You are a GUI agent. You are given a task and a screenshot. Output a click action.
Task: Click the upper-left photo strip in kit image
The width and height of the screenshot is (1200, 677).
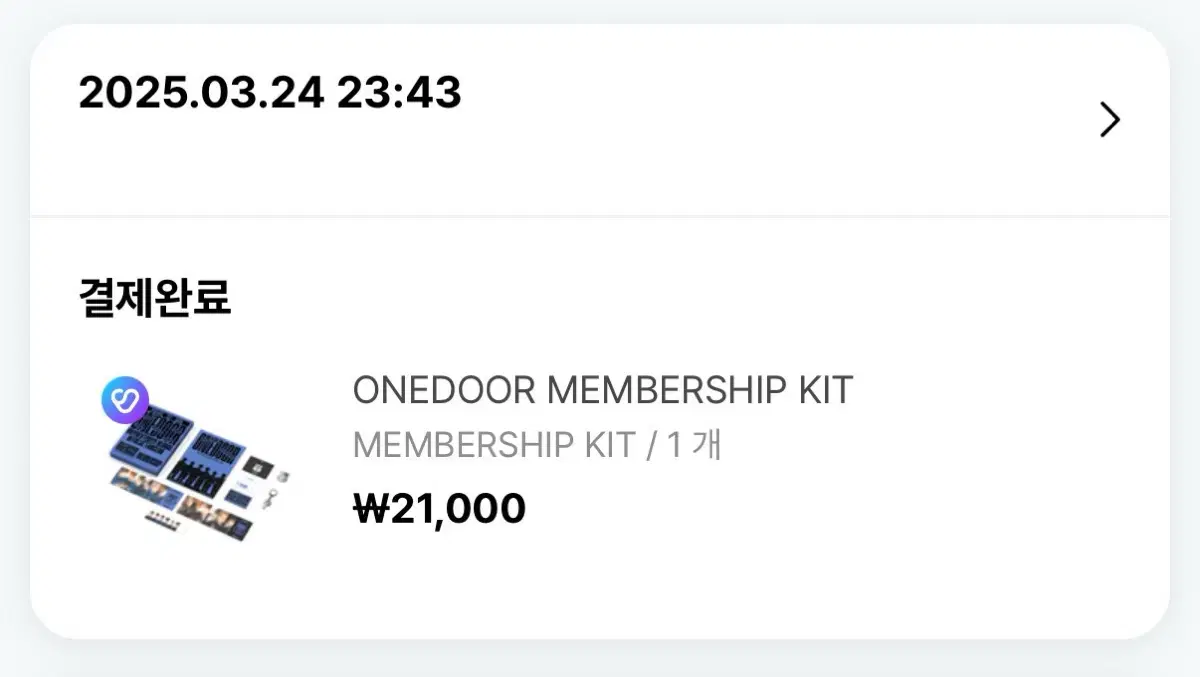(147, 489)
